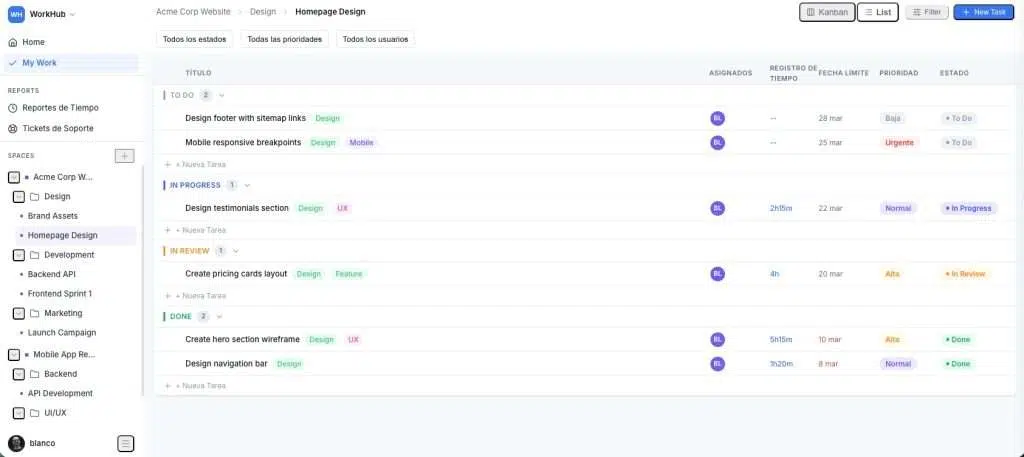The image size is (1024, 457).
Task: Collapse the DONE group
Action: pyautogui.click(x=219, y=317)
